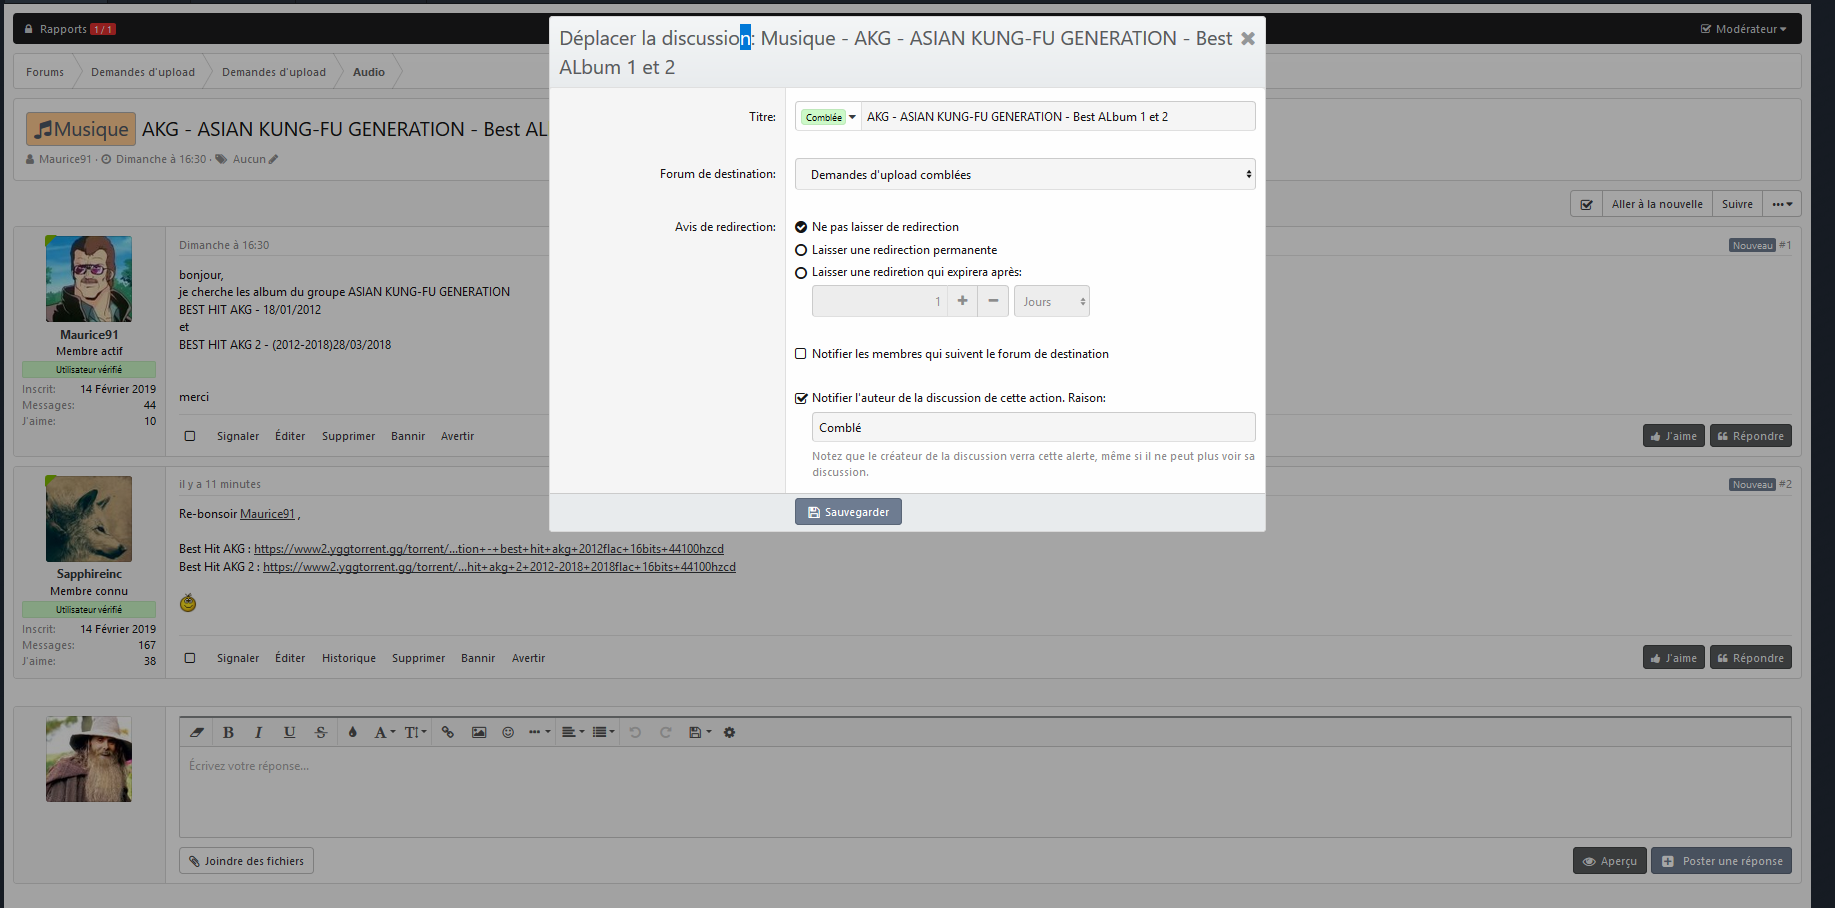The image size is (1835, 908).
Task: Click the insert image icon
Action: point(479,732)
